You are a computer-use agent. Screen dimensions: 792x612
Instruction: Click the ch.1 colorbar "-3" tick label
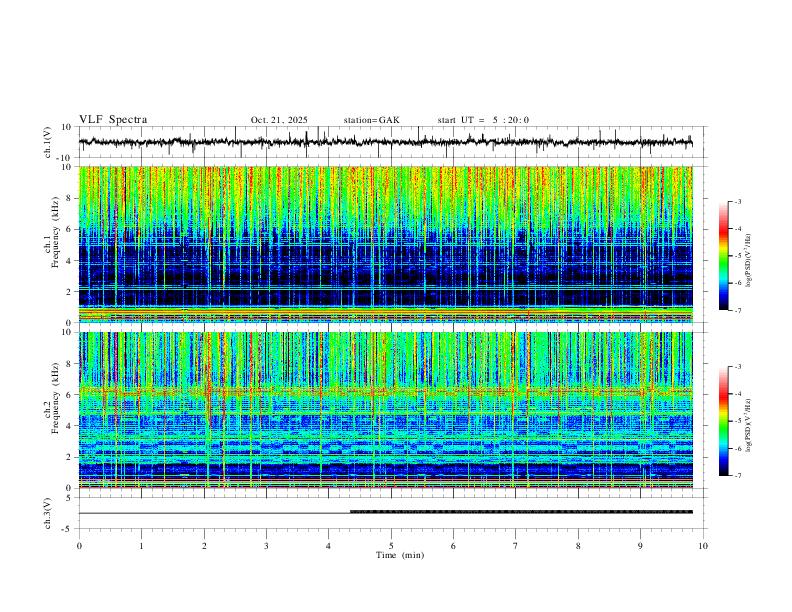tap(737, 201)
